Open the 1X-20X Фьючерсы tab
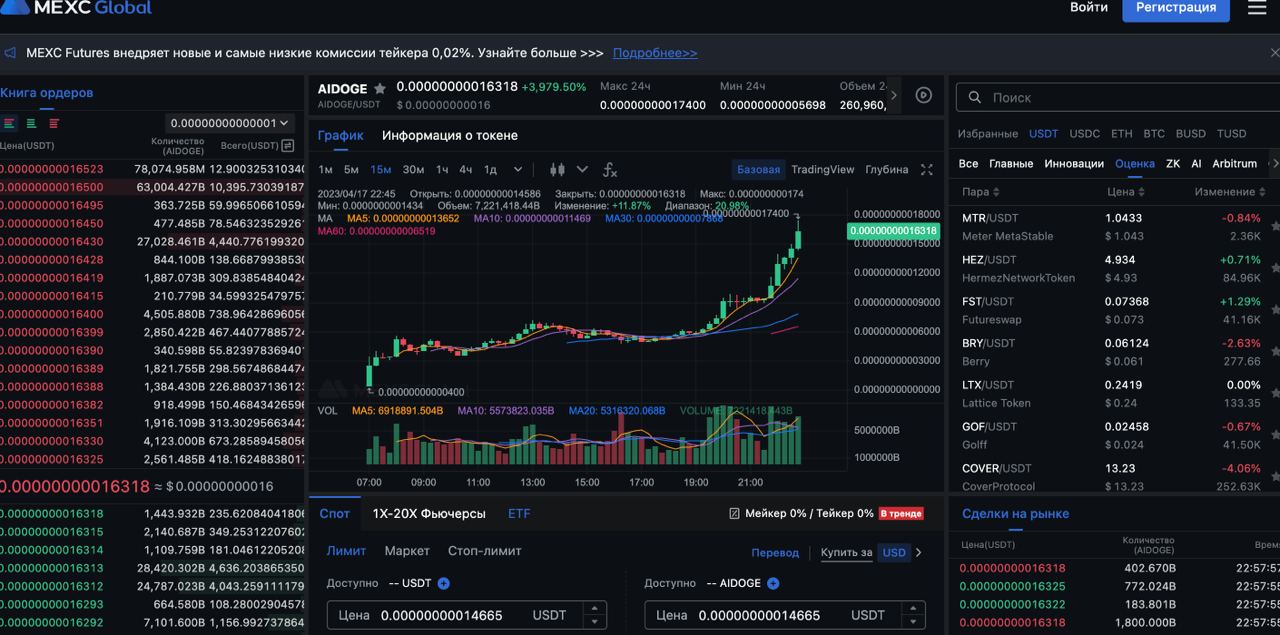 tap(429, 514)
